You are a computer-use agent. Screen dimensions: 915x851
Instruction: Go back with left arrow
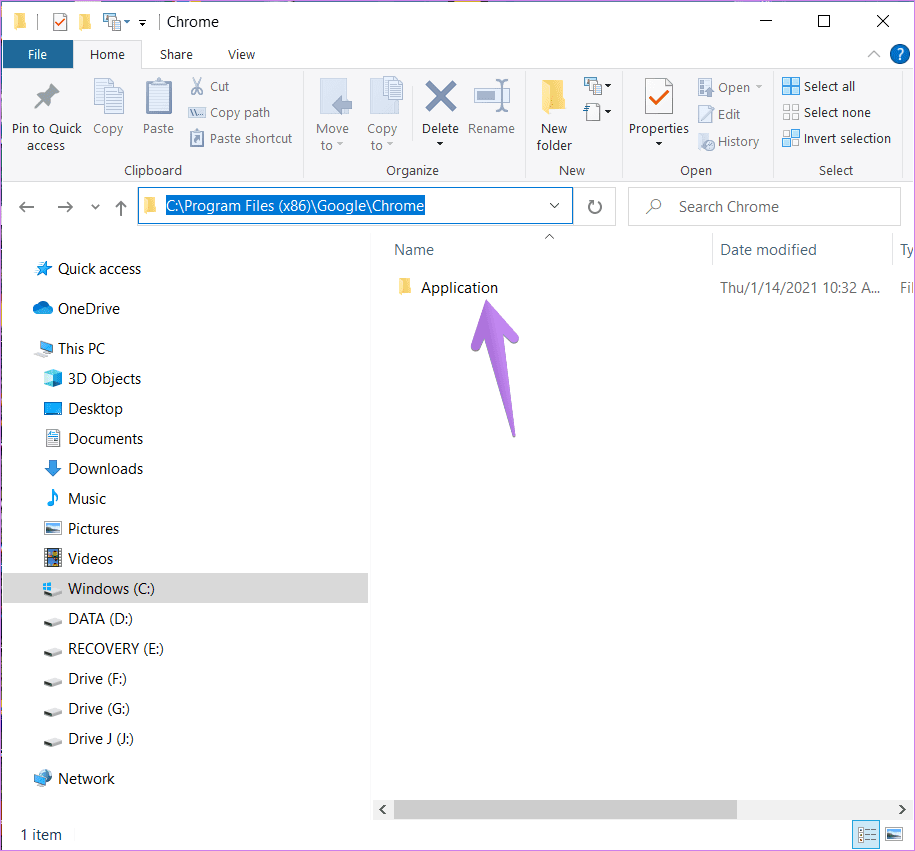(27, 207)
